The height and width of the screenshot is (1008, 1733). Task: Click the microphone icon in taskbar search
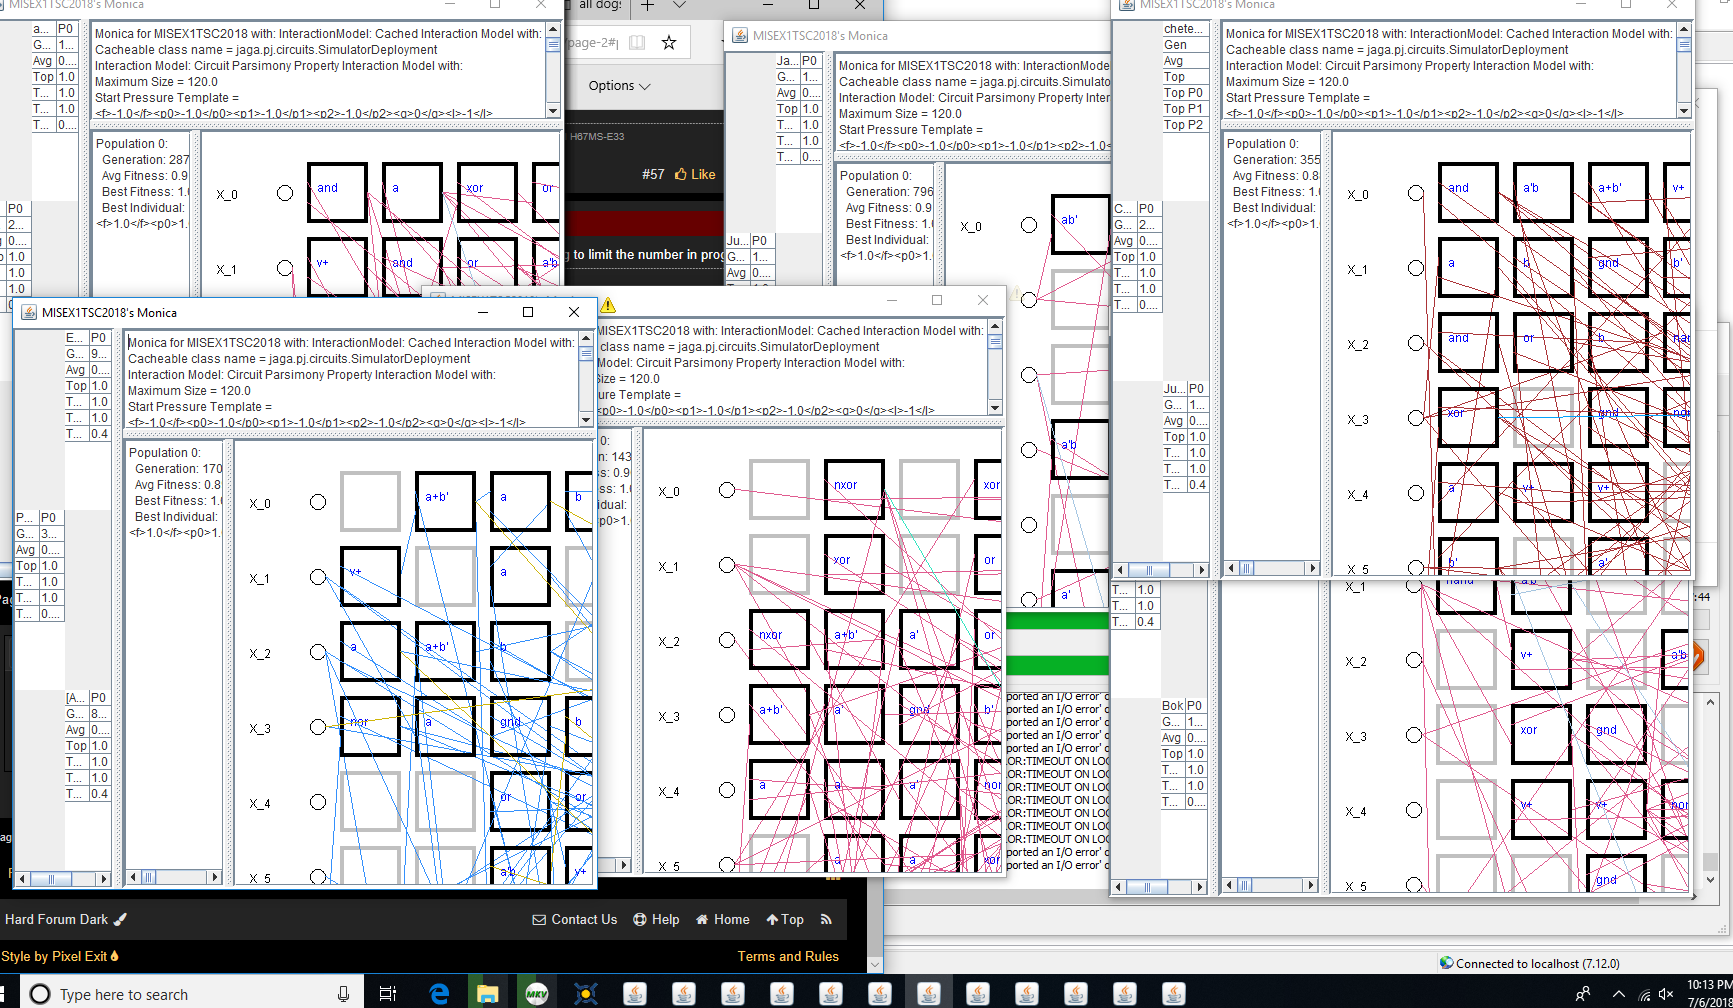[x=343, y=994]
